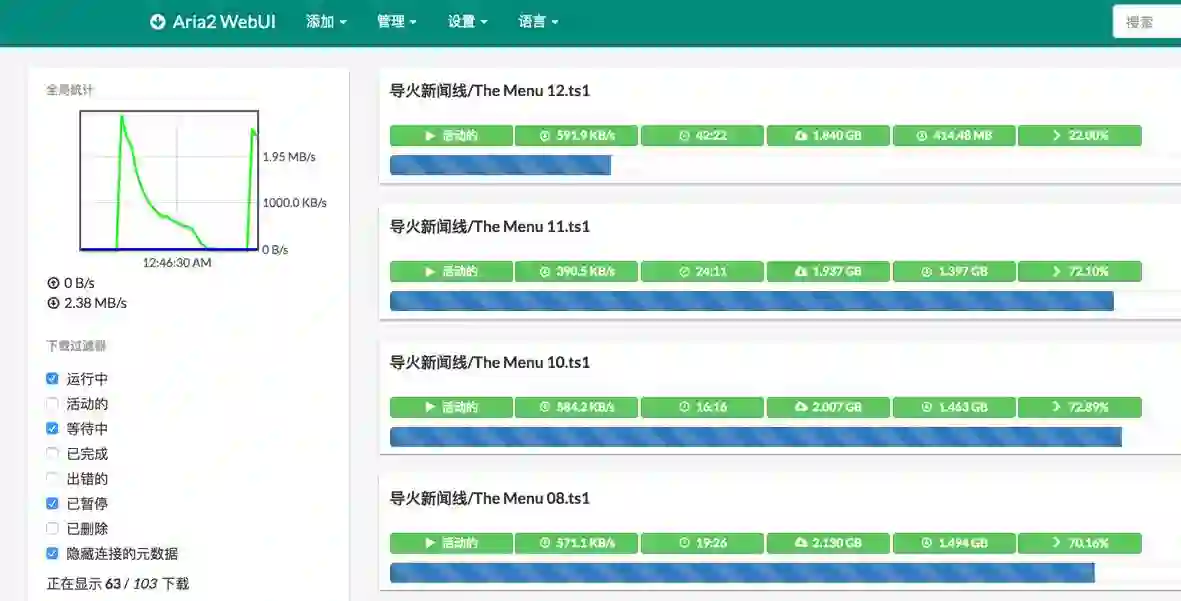Open the The Menu 12.ts1 download title
The image size is (1181, 601).
(490, 90)
